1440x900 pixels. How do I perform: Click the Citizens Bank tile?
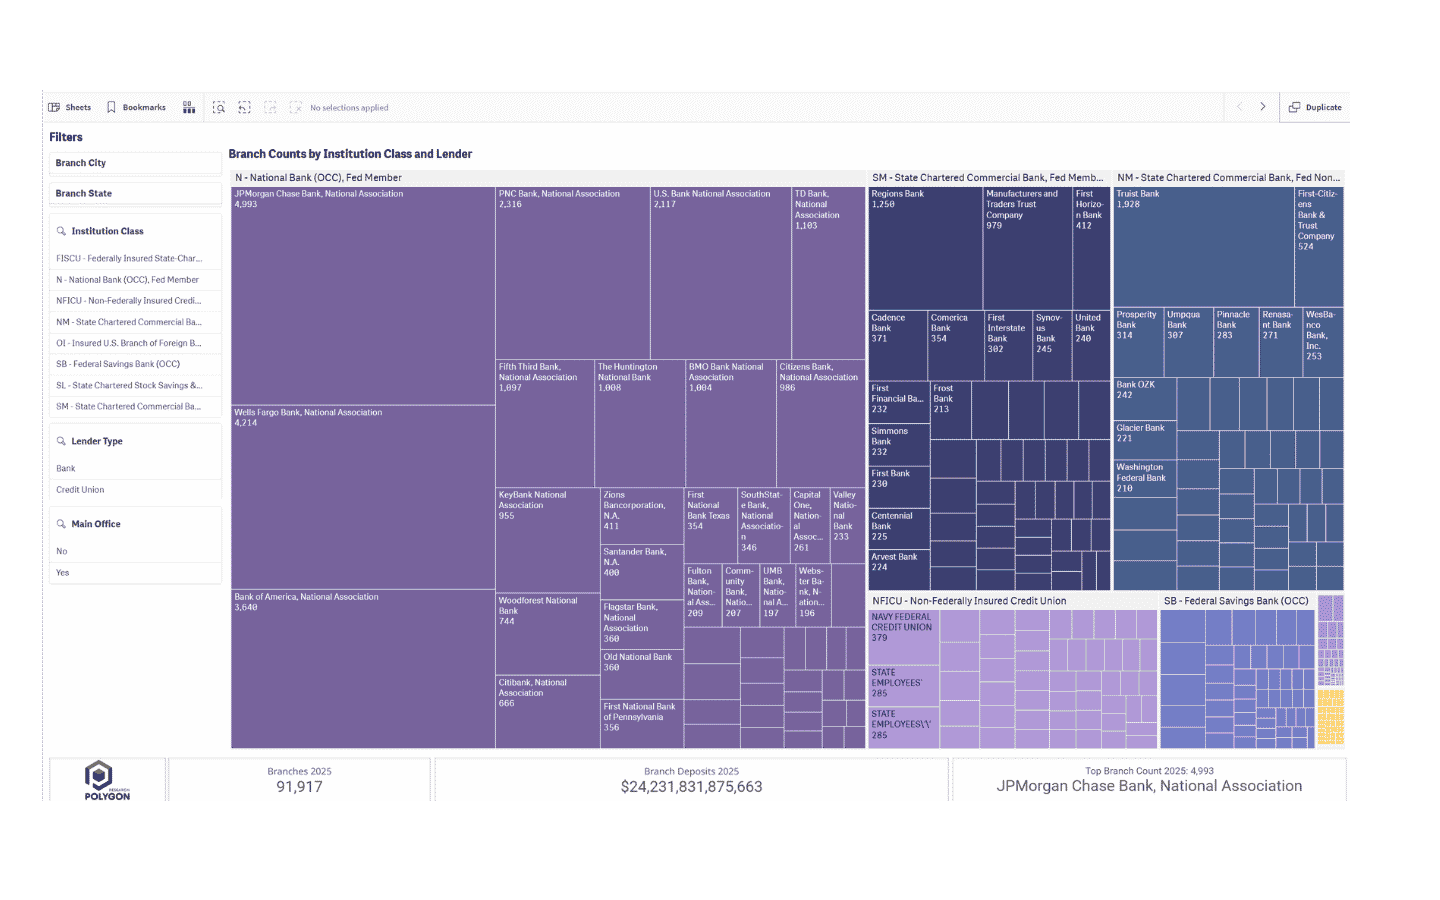pos(821,424)
